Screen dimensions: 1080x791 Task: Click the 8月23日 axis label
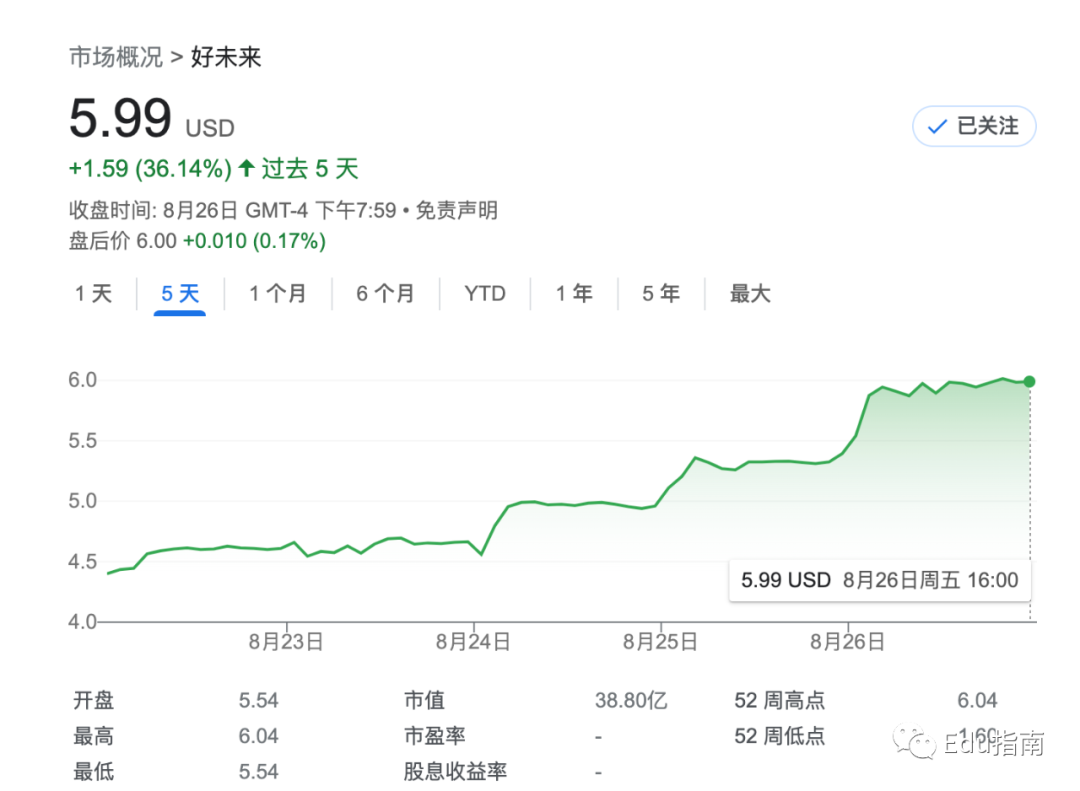click(286, 642)
